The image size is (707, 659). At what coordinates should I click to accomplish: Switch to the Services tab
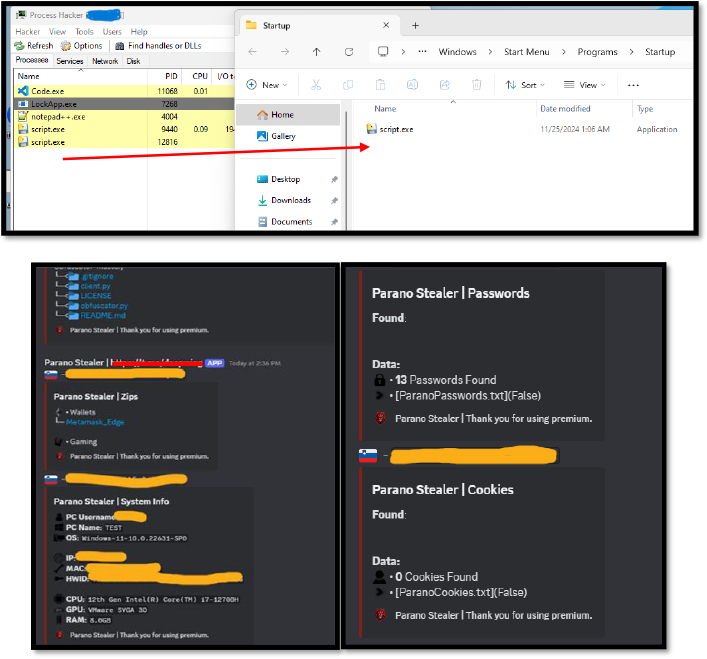pos(70,61)
